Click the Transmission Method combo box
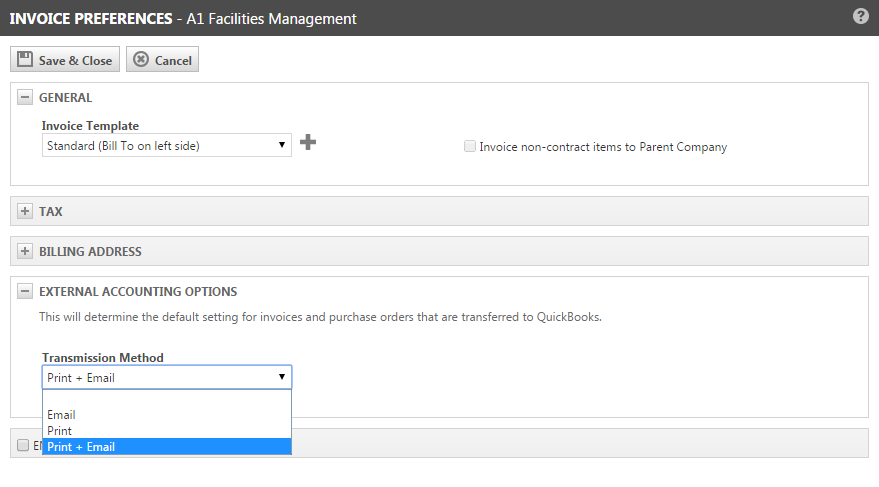Viewport: 879px width, 487px height. coord(166,378)
